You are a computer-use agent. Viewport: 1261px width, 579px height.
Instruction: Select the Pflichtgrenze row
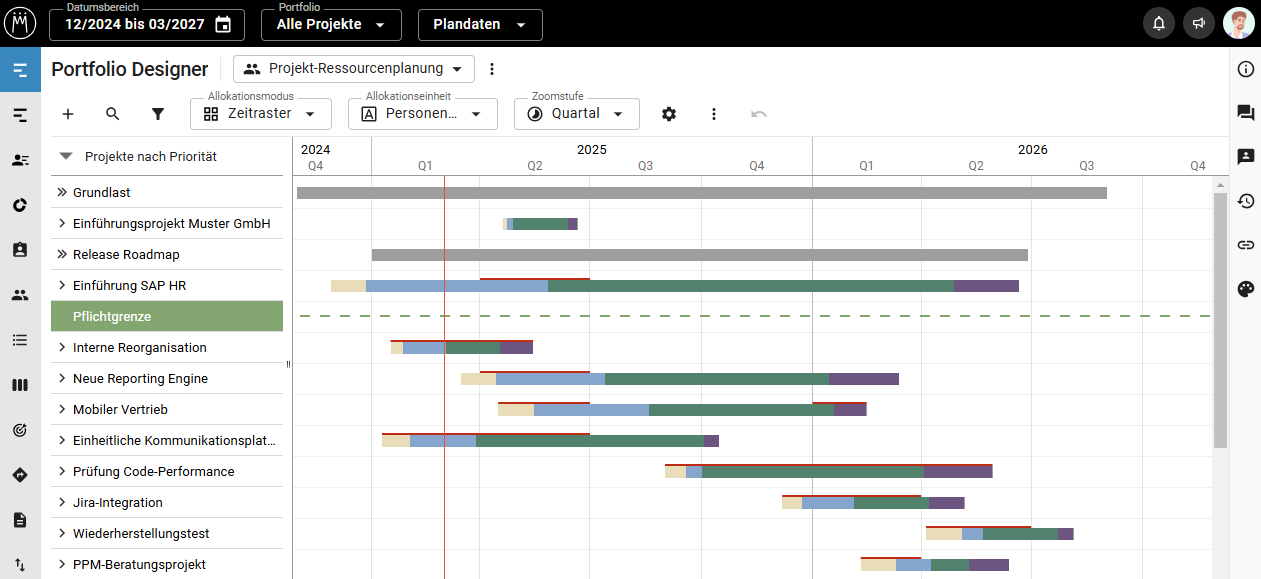pos(167,316)
